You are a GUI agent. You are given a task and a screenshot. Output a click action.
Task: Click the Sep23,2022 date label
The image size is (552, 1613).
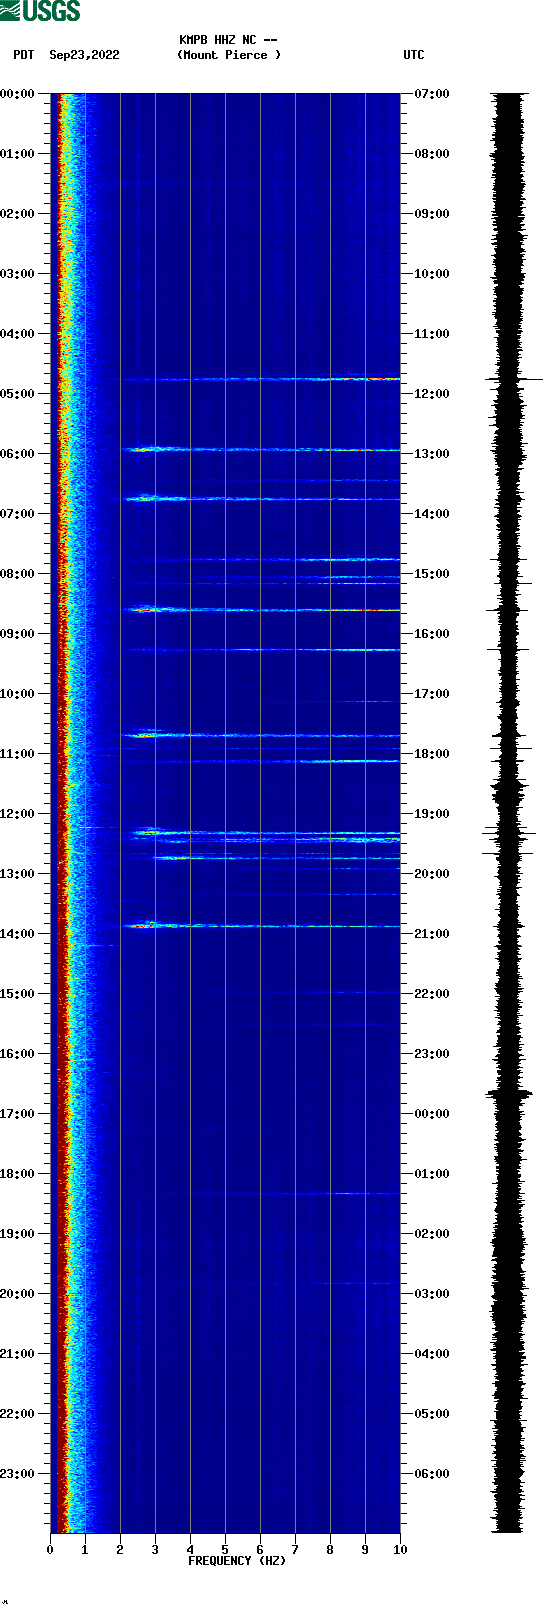pos(84,55)
